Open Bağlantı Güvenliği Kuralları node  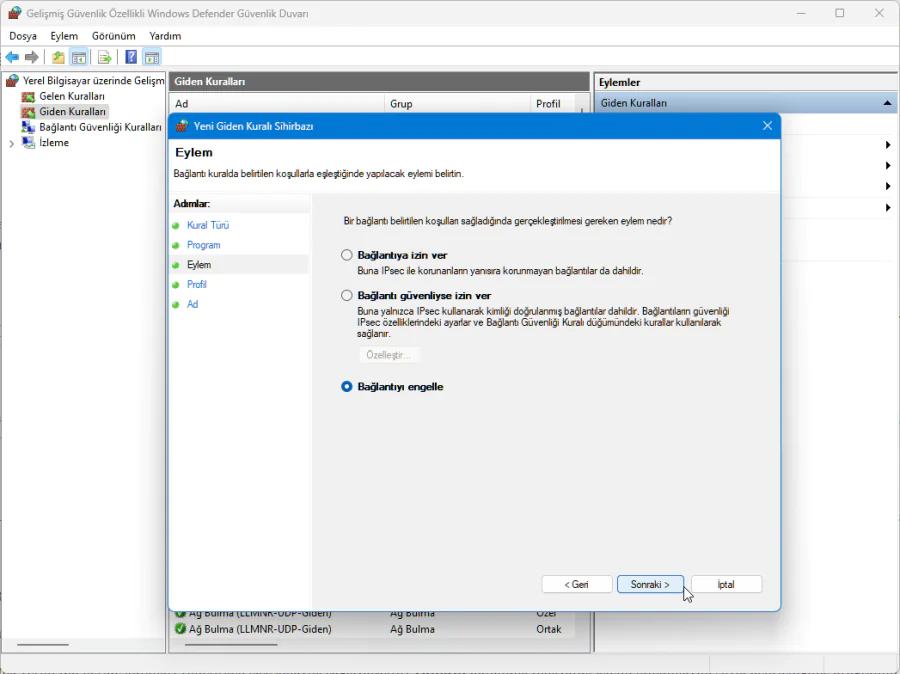(x=100, y=127)
